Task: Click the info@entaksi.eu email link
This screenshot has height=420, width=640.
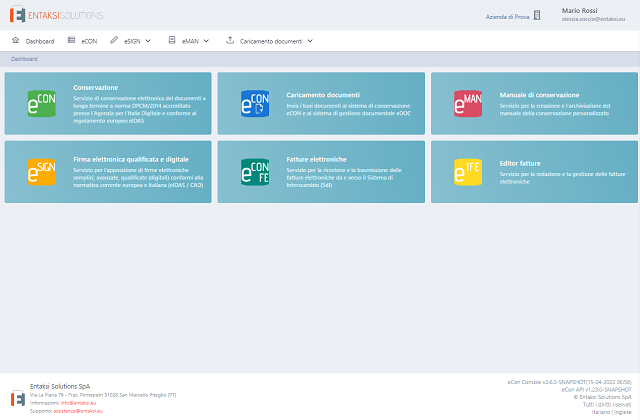Action: [x=78, y=403]
